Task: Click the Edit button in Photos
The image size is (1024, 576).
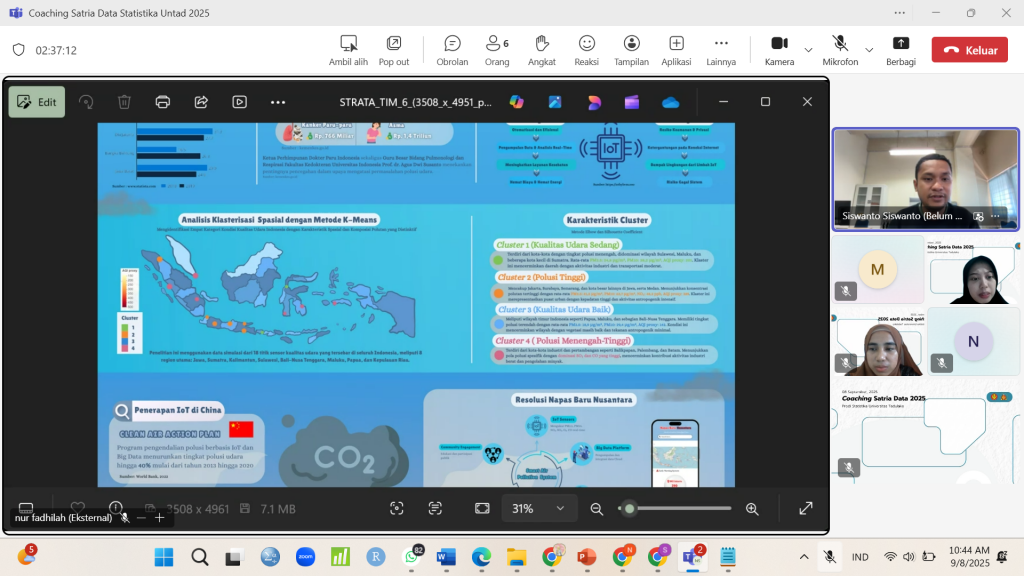Action: (x=37, y=102)
